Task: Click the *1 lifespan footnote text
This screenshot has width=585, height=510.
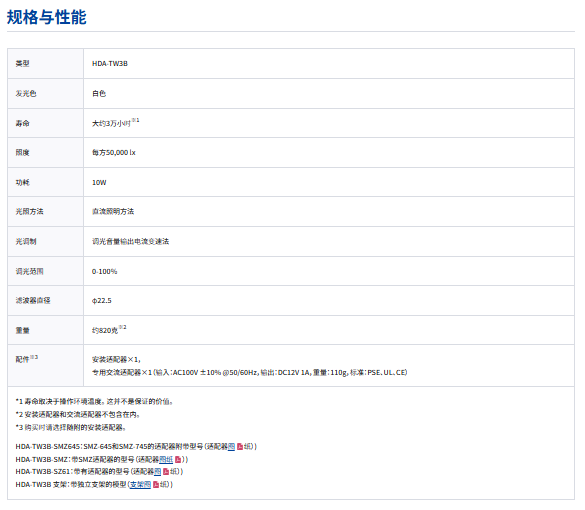Action: click(x=94, y=401)
